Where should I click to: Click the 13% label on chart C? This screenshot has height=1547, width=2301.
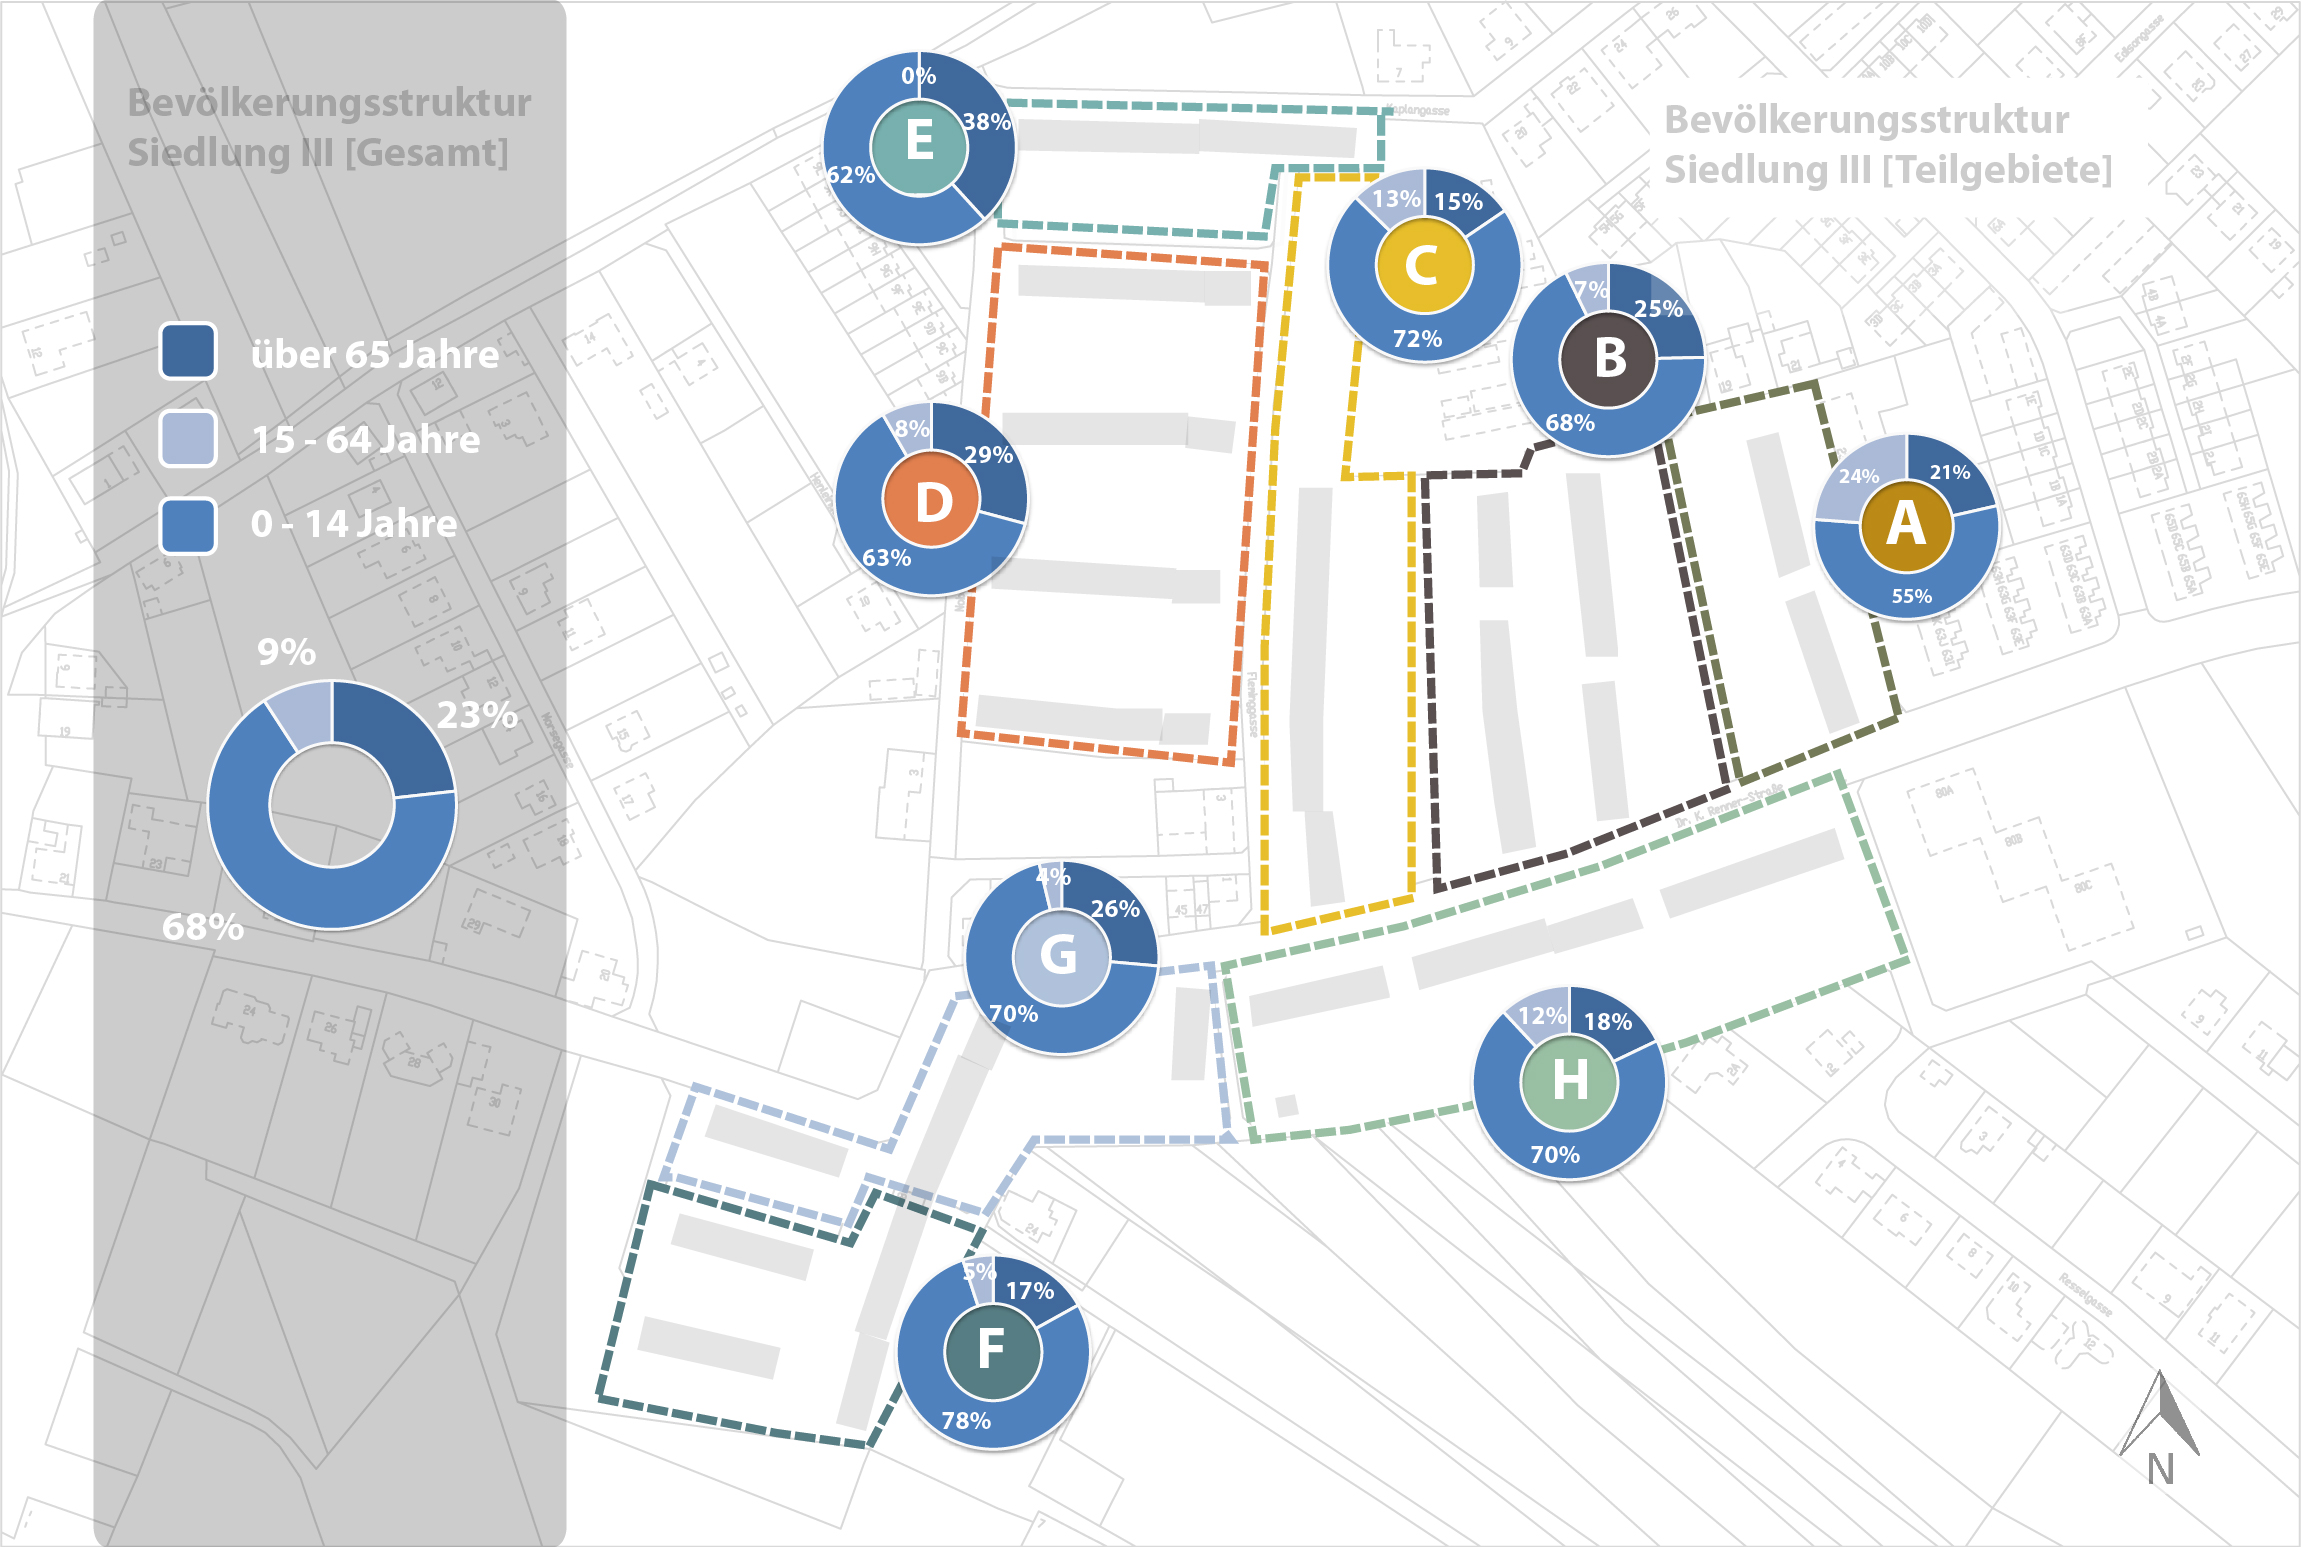pyautogui.click(x=1397, y=199)
